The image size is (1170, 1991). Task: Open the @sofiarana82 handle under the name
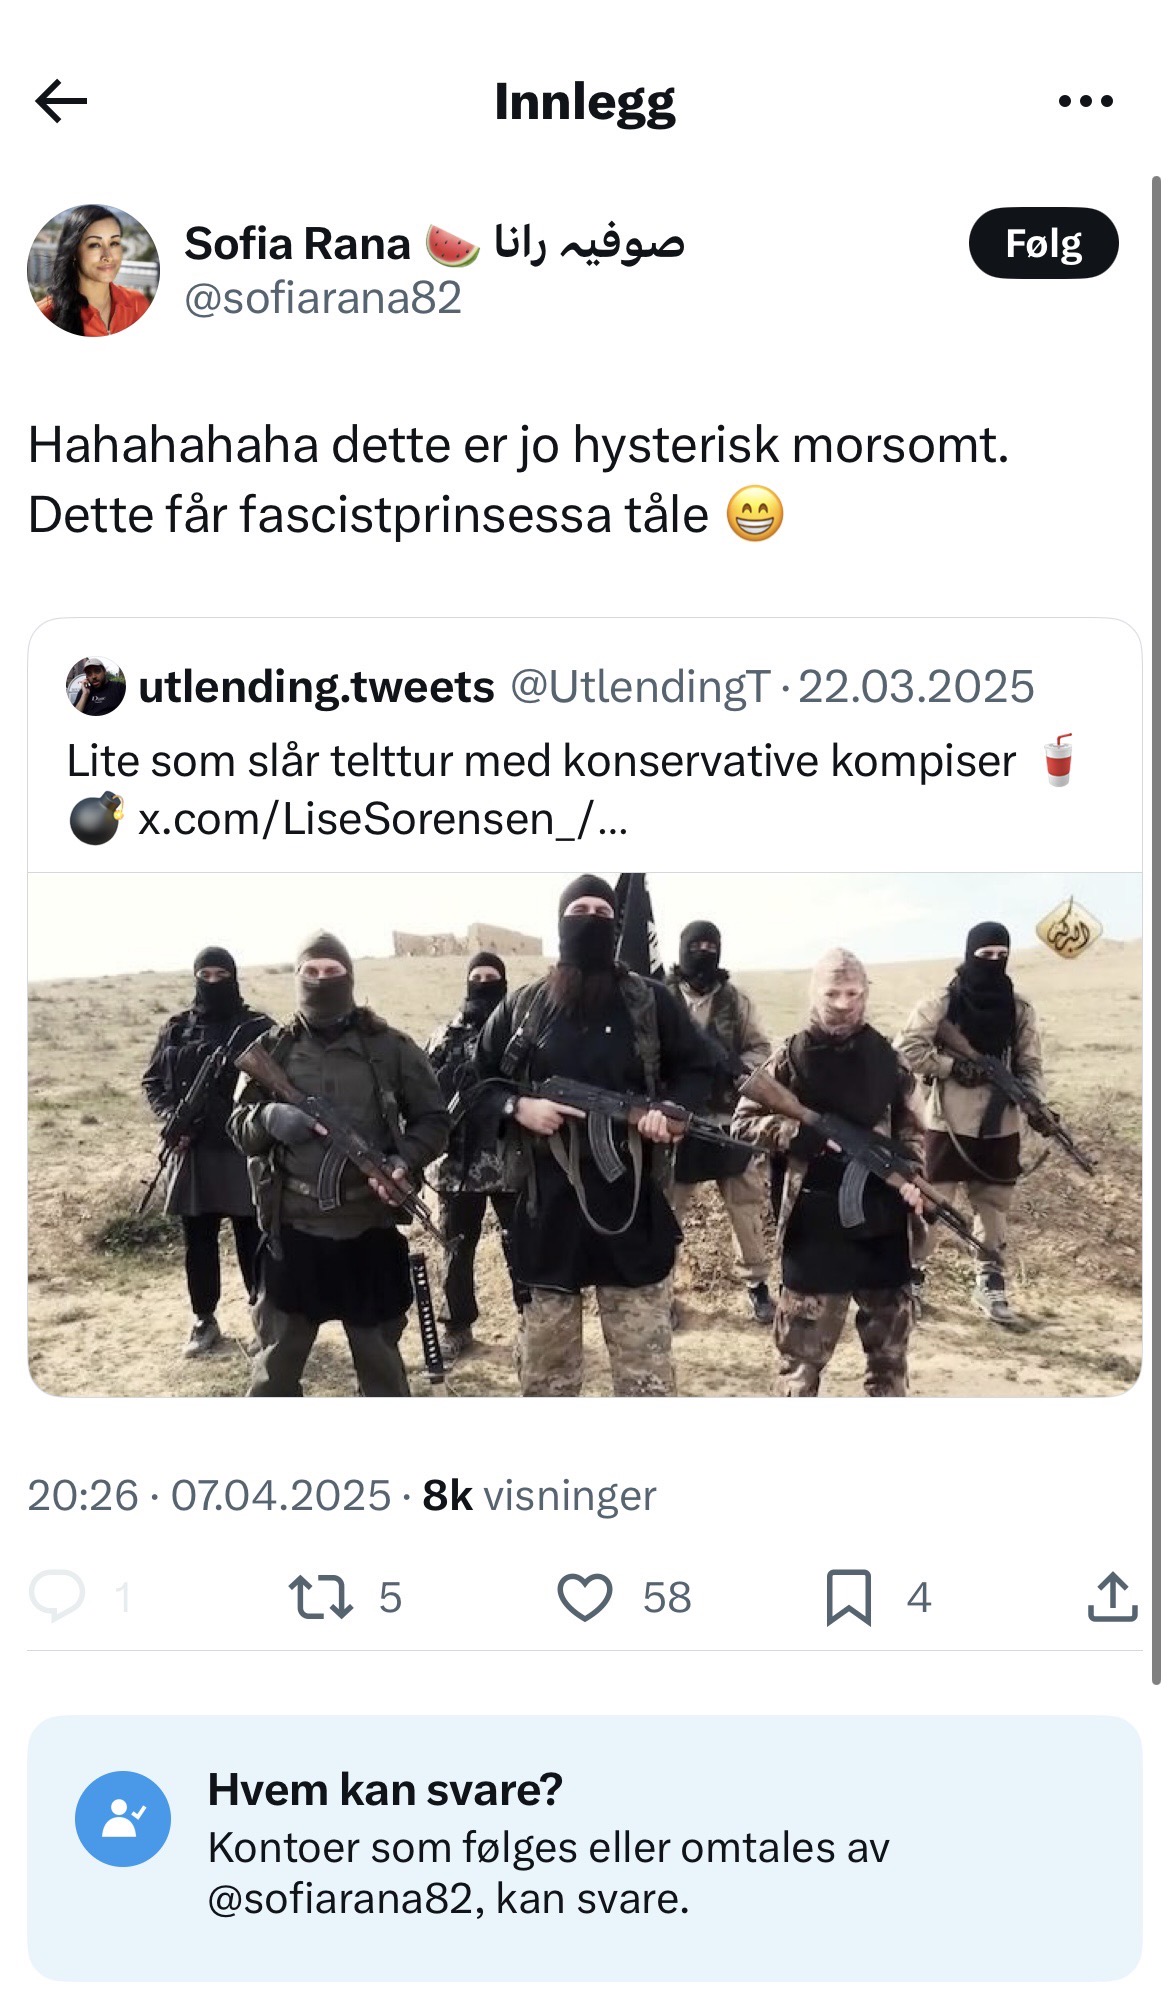point(322,298)
